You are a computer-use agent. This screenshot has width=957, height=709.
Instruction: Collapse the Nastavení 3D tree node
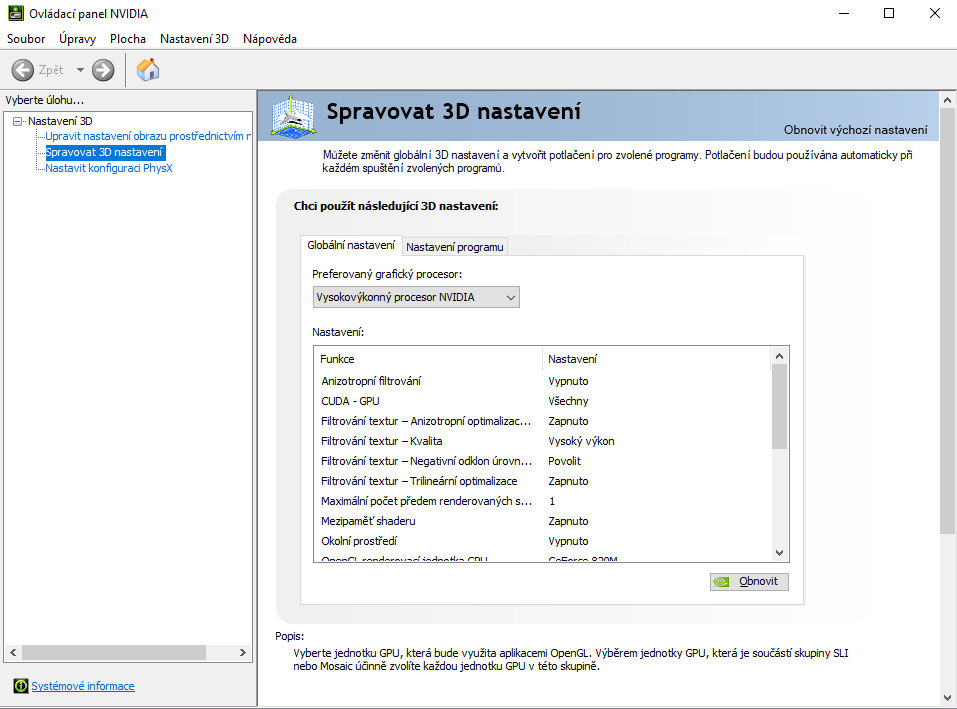(x=18, y=121)
